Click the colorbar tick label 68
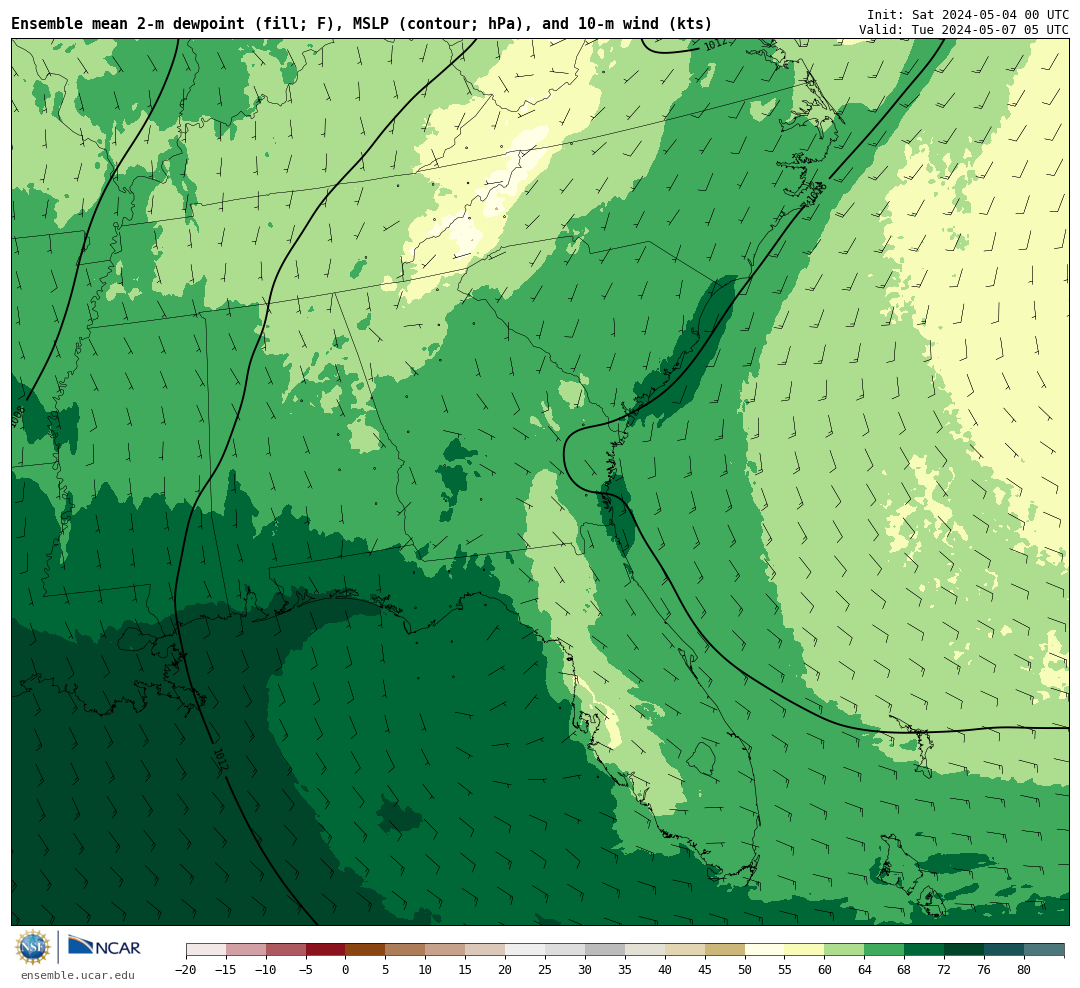Image resolution: width=1080 pixels, height=988 pixels. [x=905, y=969]
